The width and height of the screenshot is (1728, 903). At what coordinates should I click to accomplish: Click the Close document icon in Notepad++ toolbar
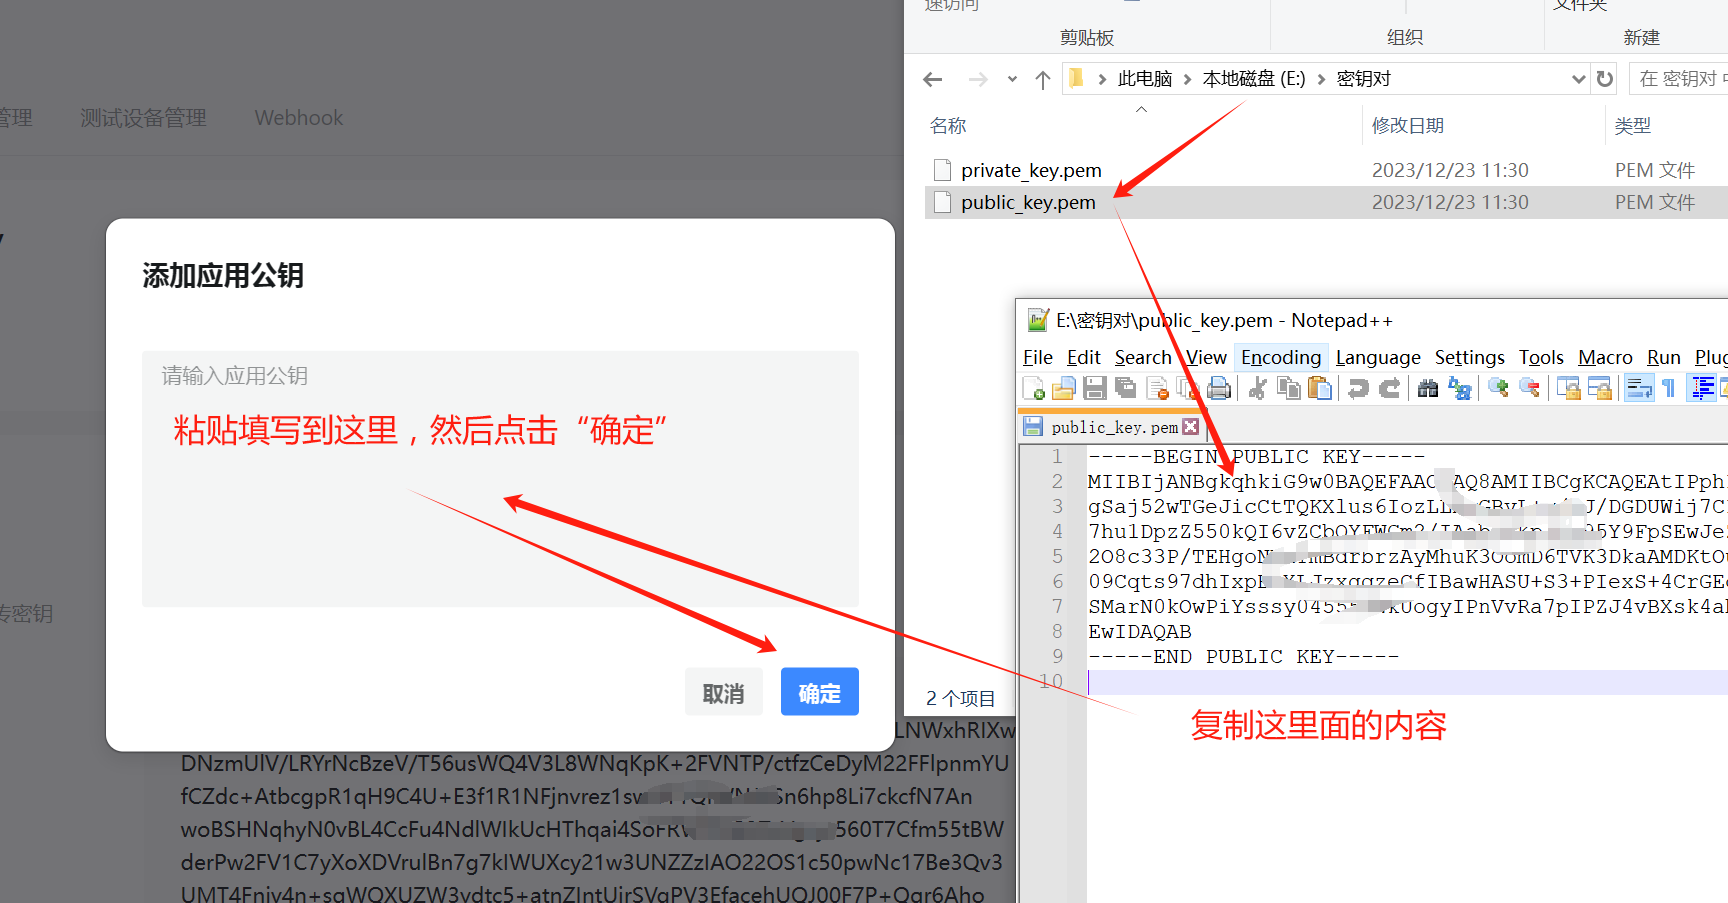[1157, 388]
